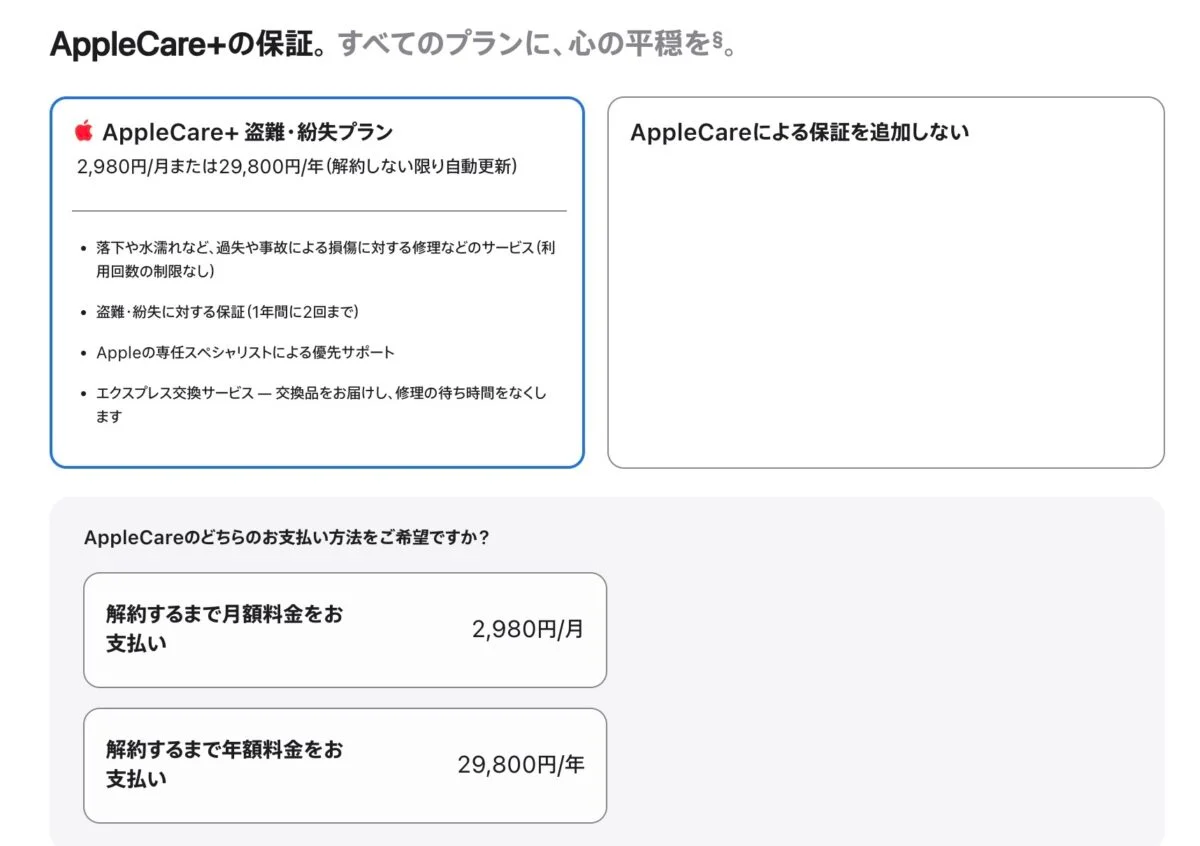Screen dimensions: 1200x846
Task: Click the red Apple logo icon
Action: coord(84,131)
